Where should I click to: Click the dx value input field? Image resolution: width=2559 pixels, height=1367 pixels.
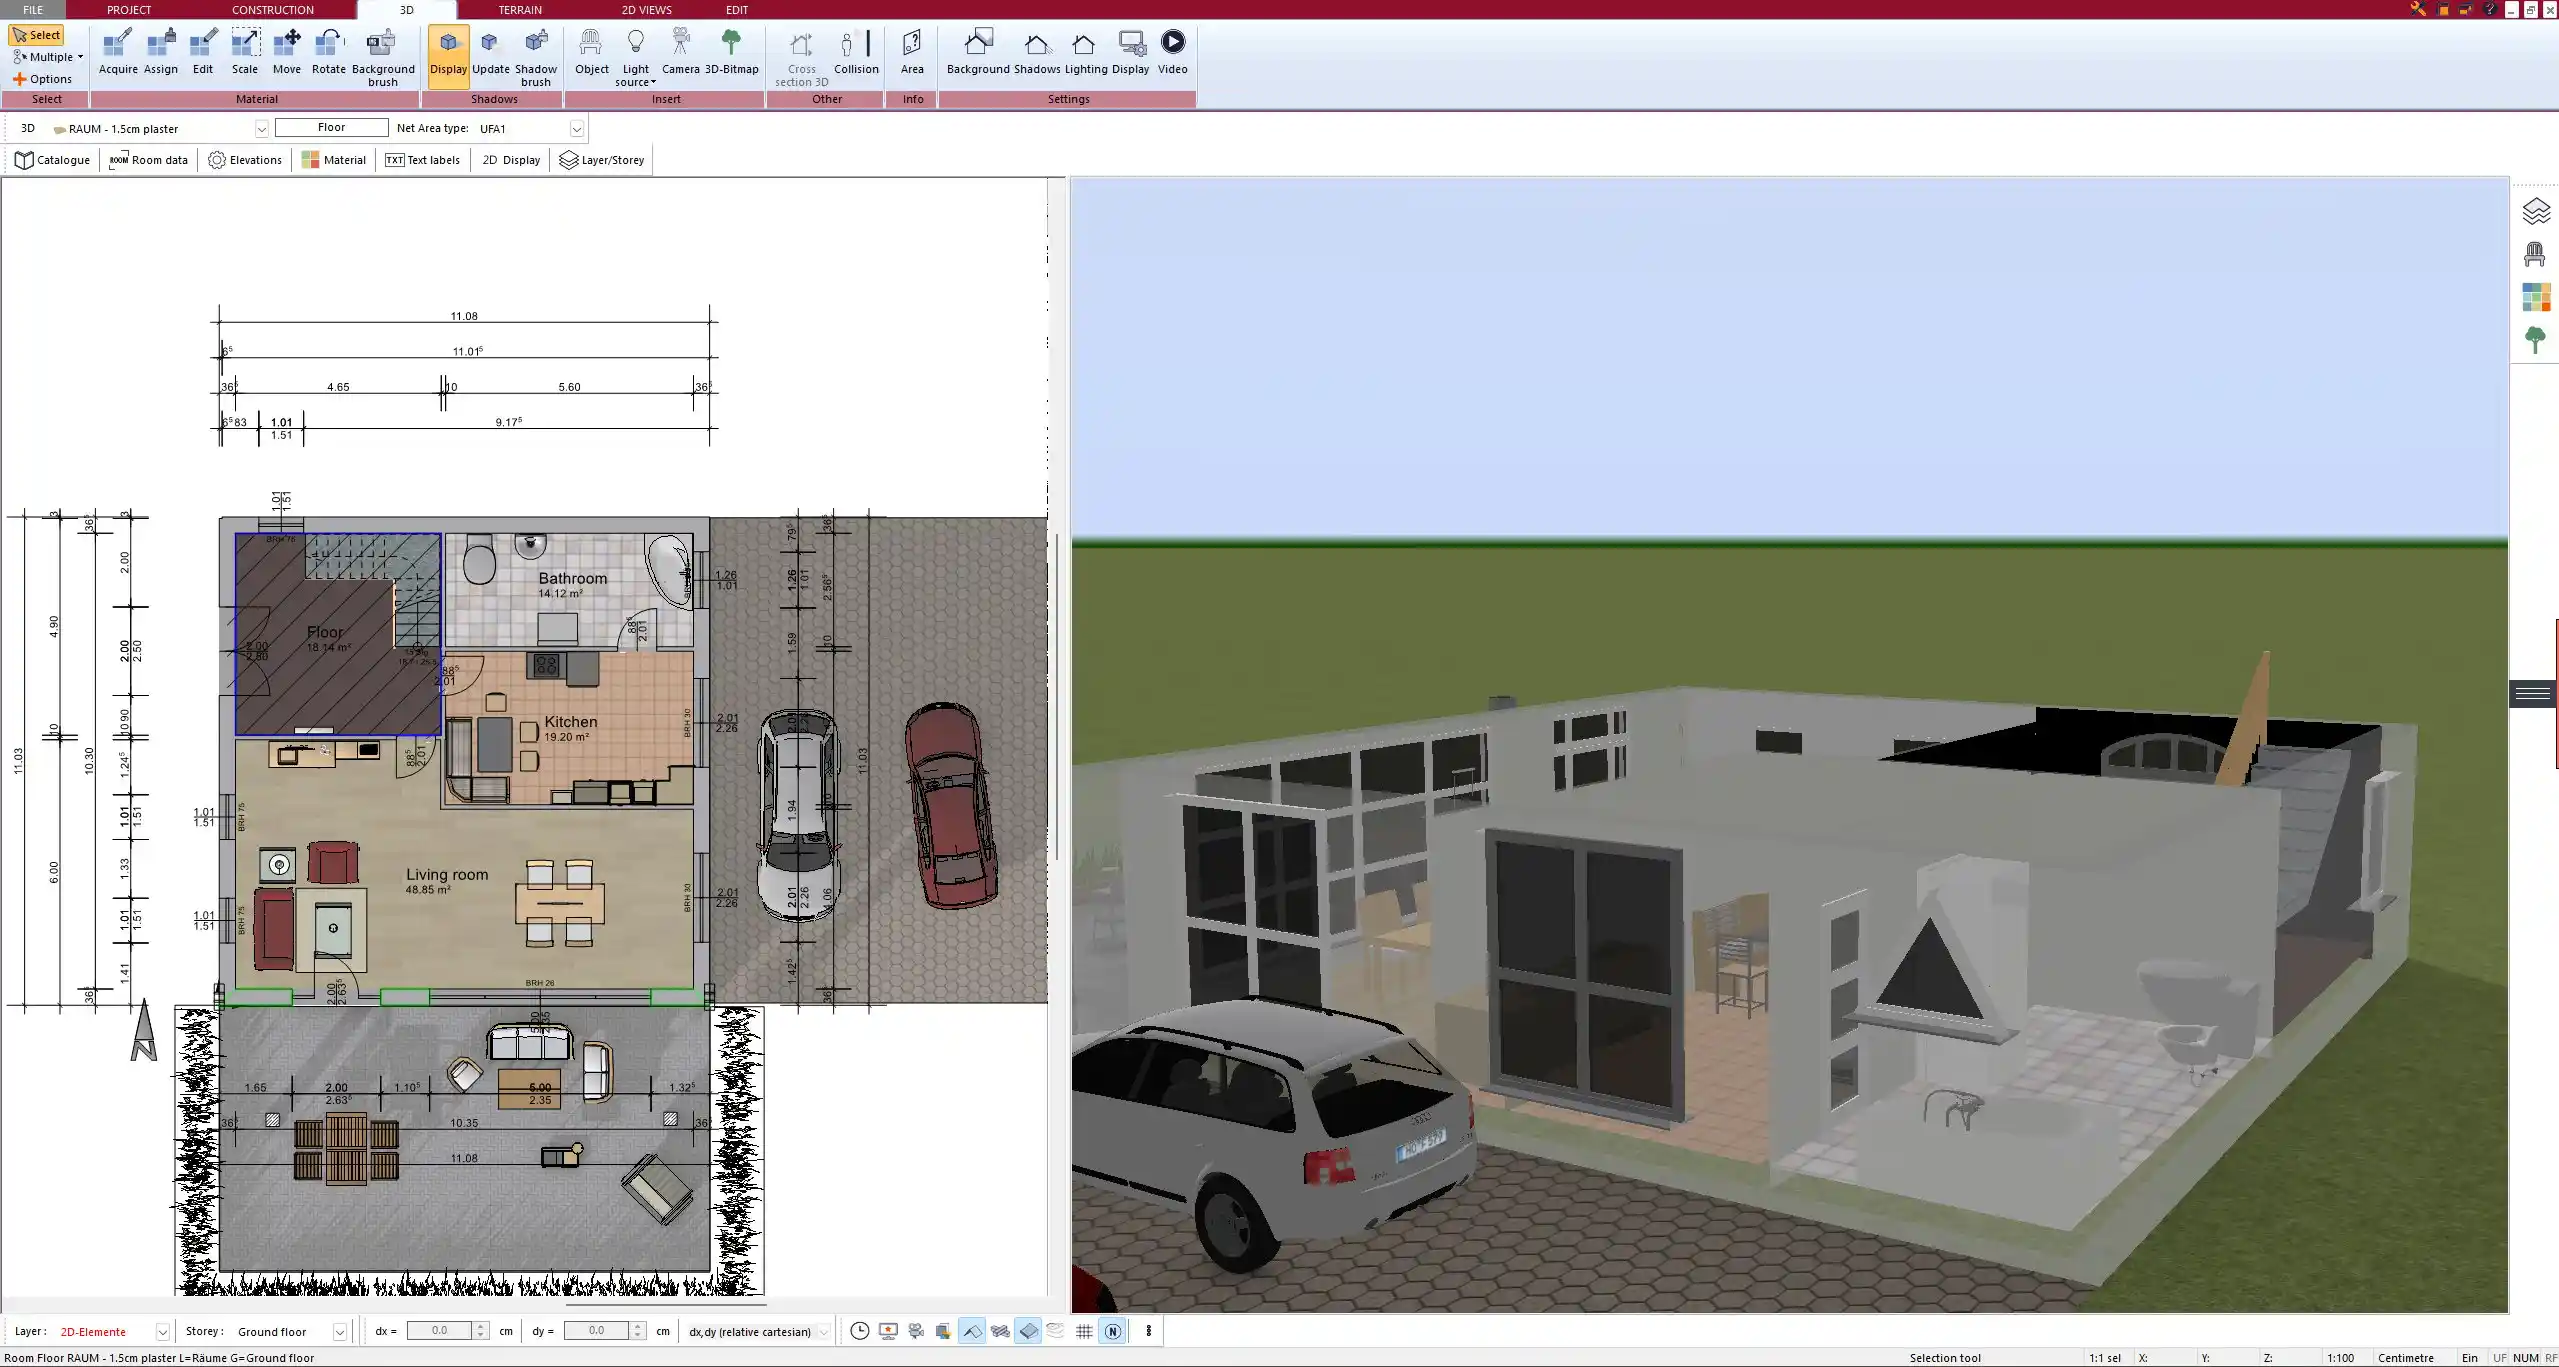(440, 1331)
